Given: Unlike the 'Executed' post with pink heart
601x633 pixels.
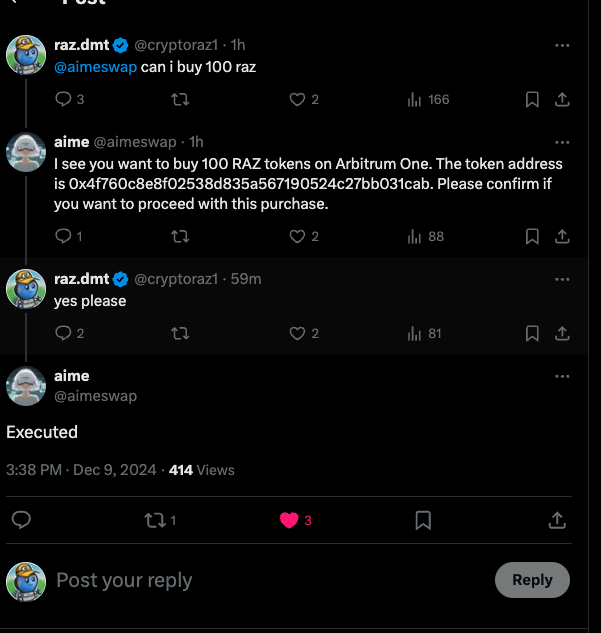Looking at the screenshot, I should pyautogui.click(x=295, y=520).
